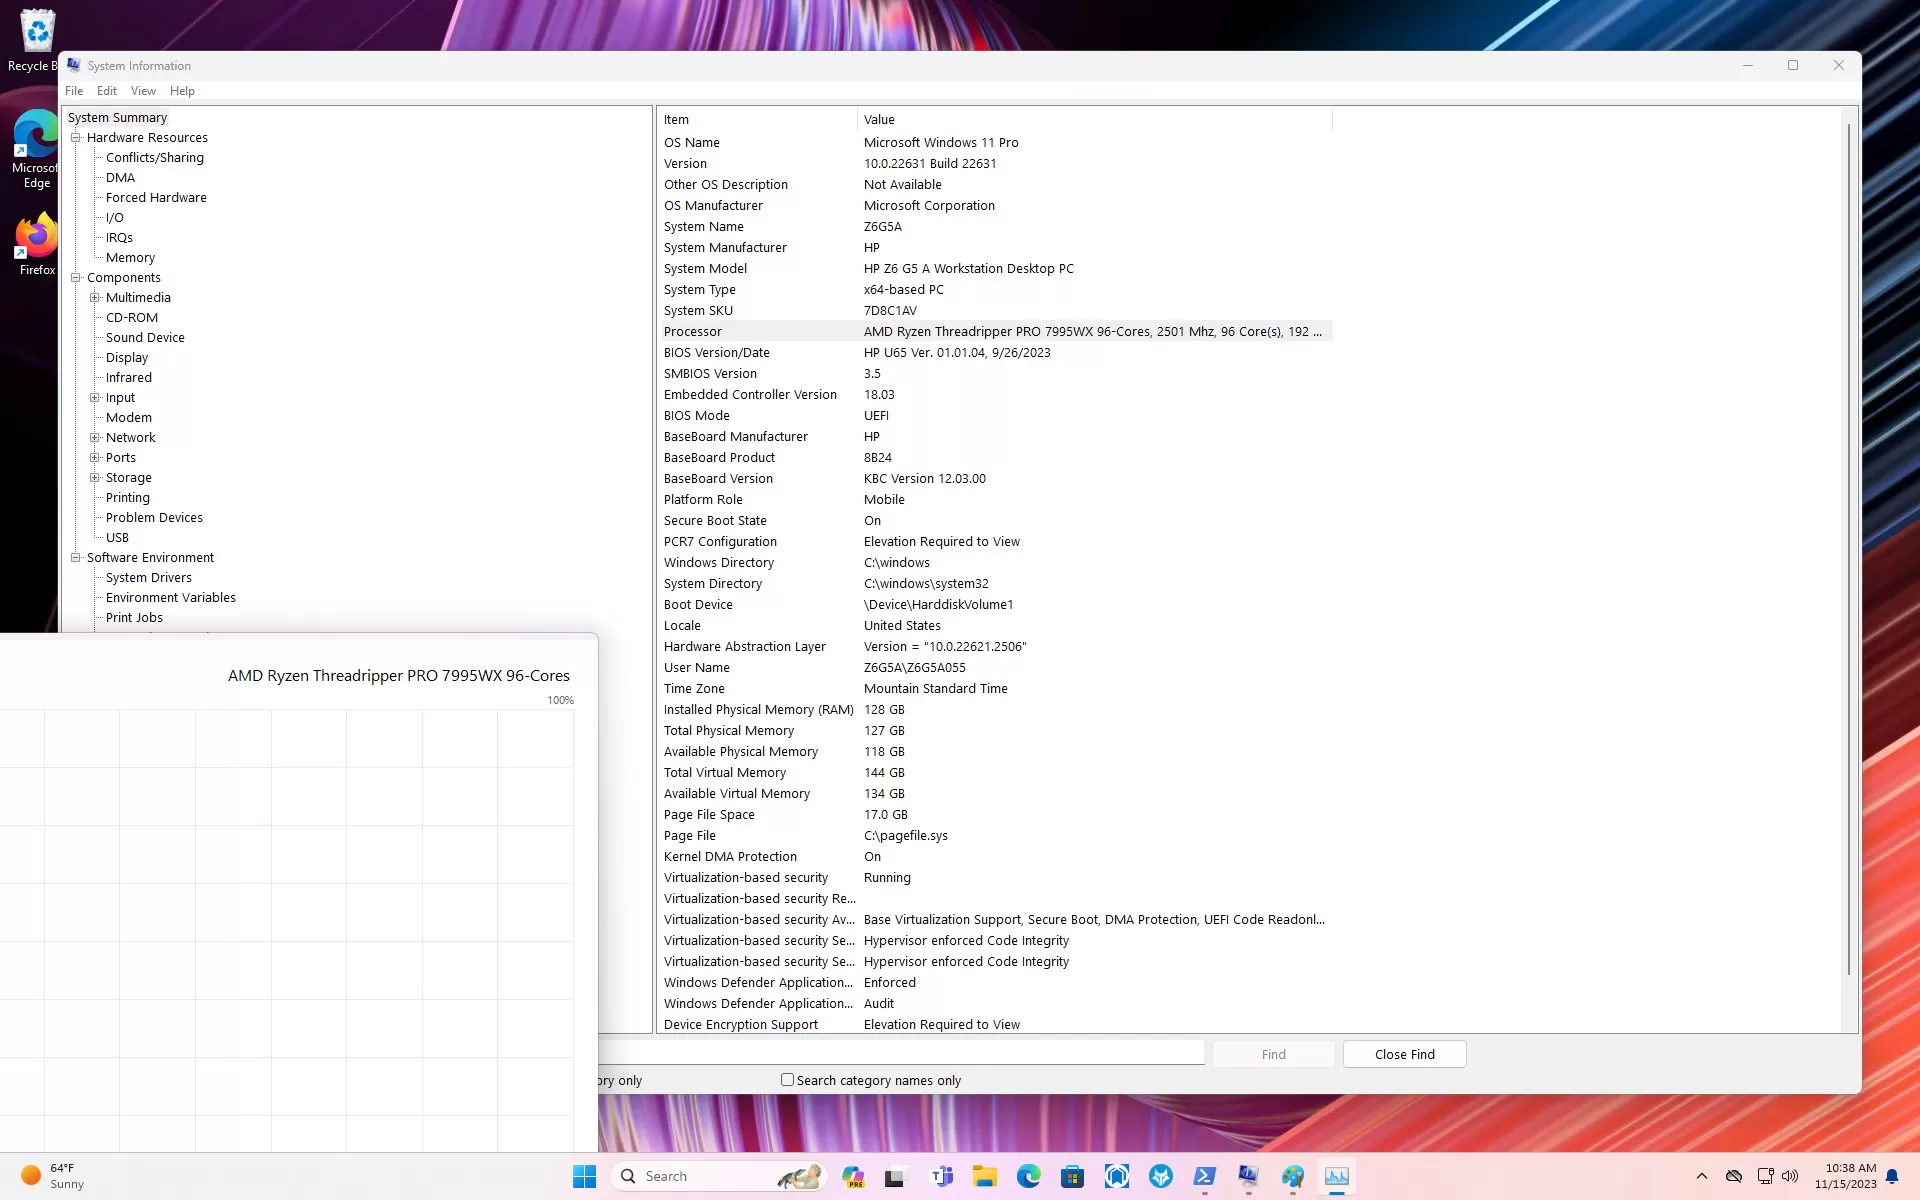Expand the Software Environment tree node
1920x1200 pixels.
pyautogui.click(x=76, y=557)
